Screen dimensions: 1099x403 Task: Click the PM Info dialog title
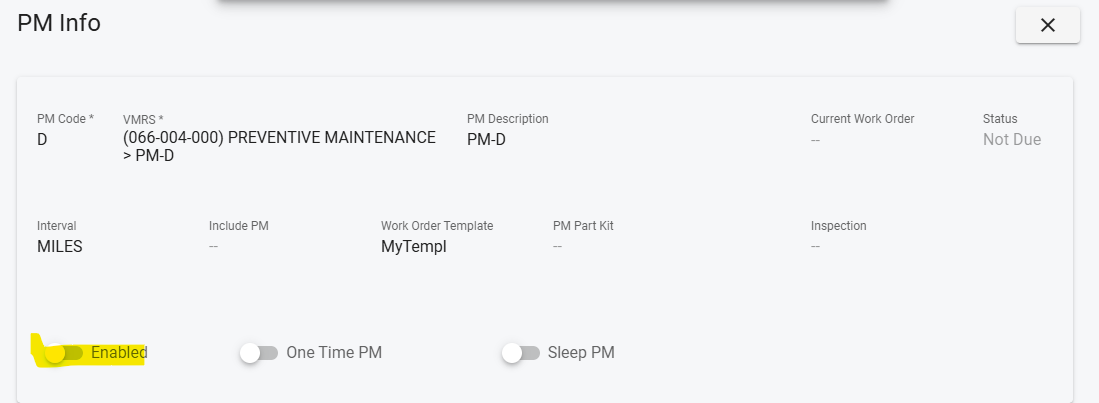(59, 23)
